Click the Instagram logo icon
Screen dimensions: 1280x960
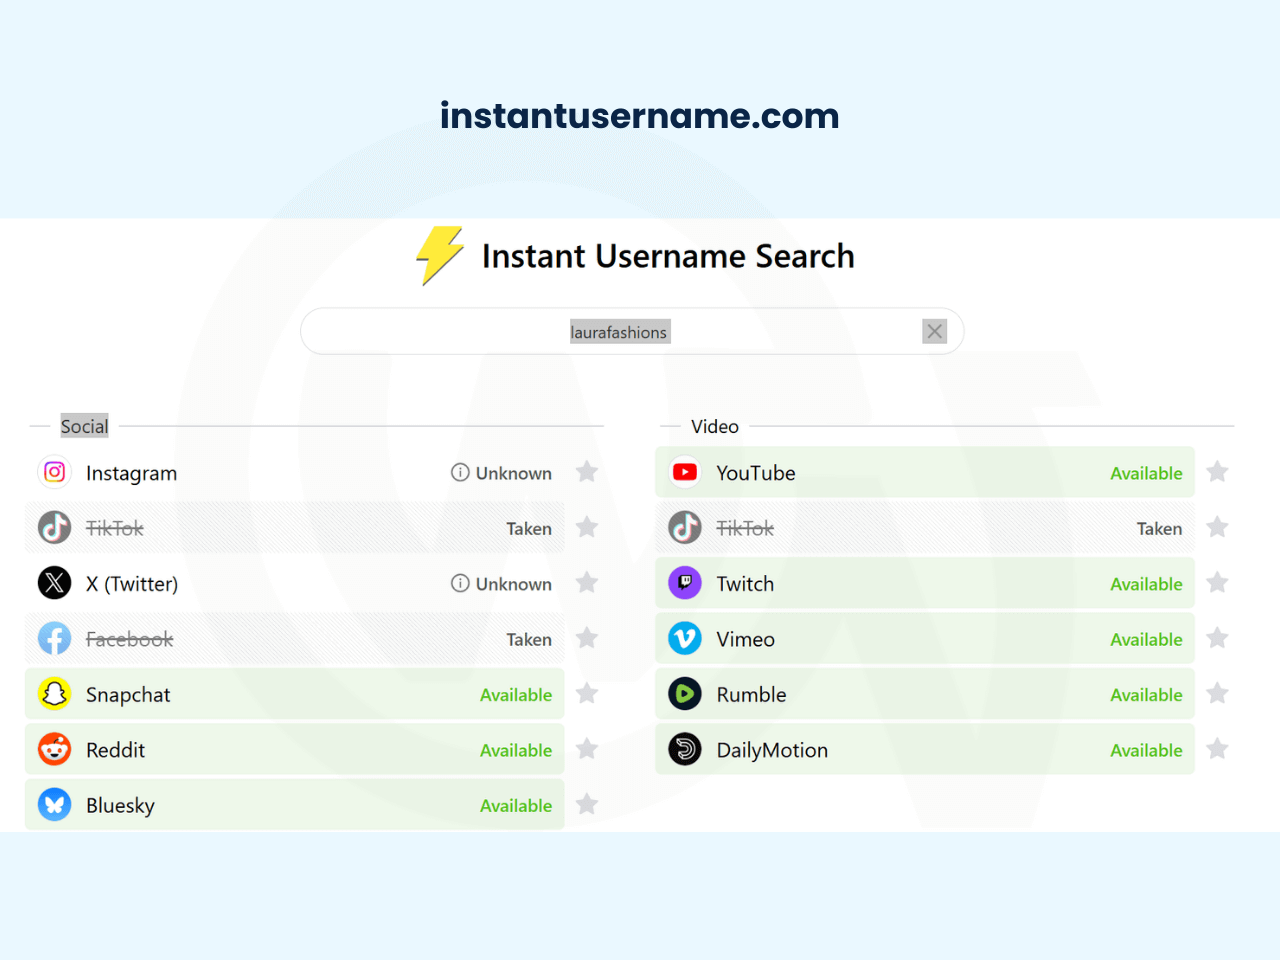click(55, 472)
